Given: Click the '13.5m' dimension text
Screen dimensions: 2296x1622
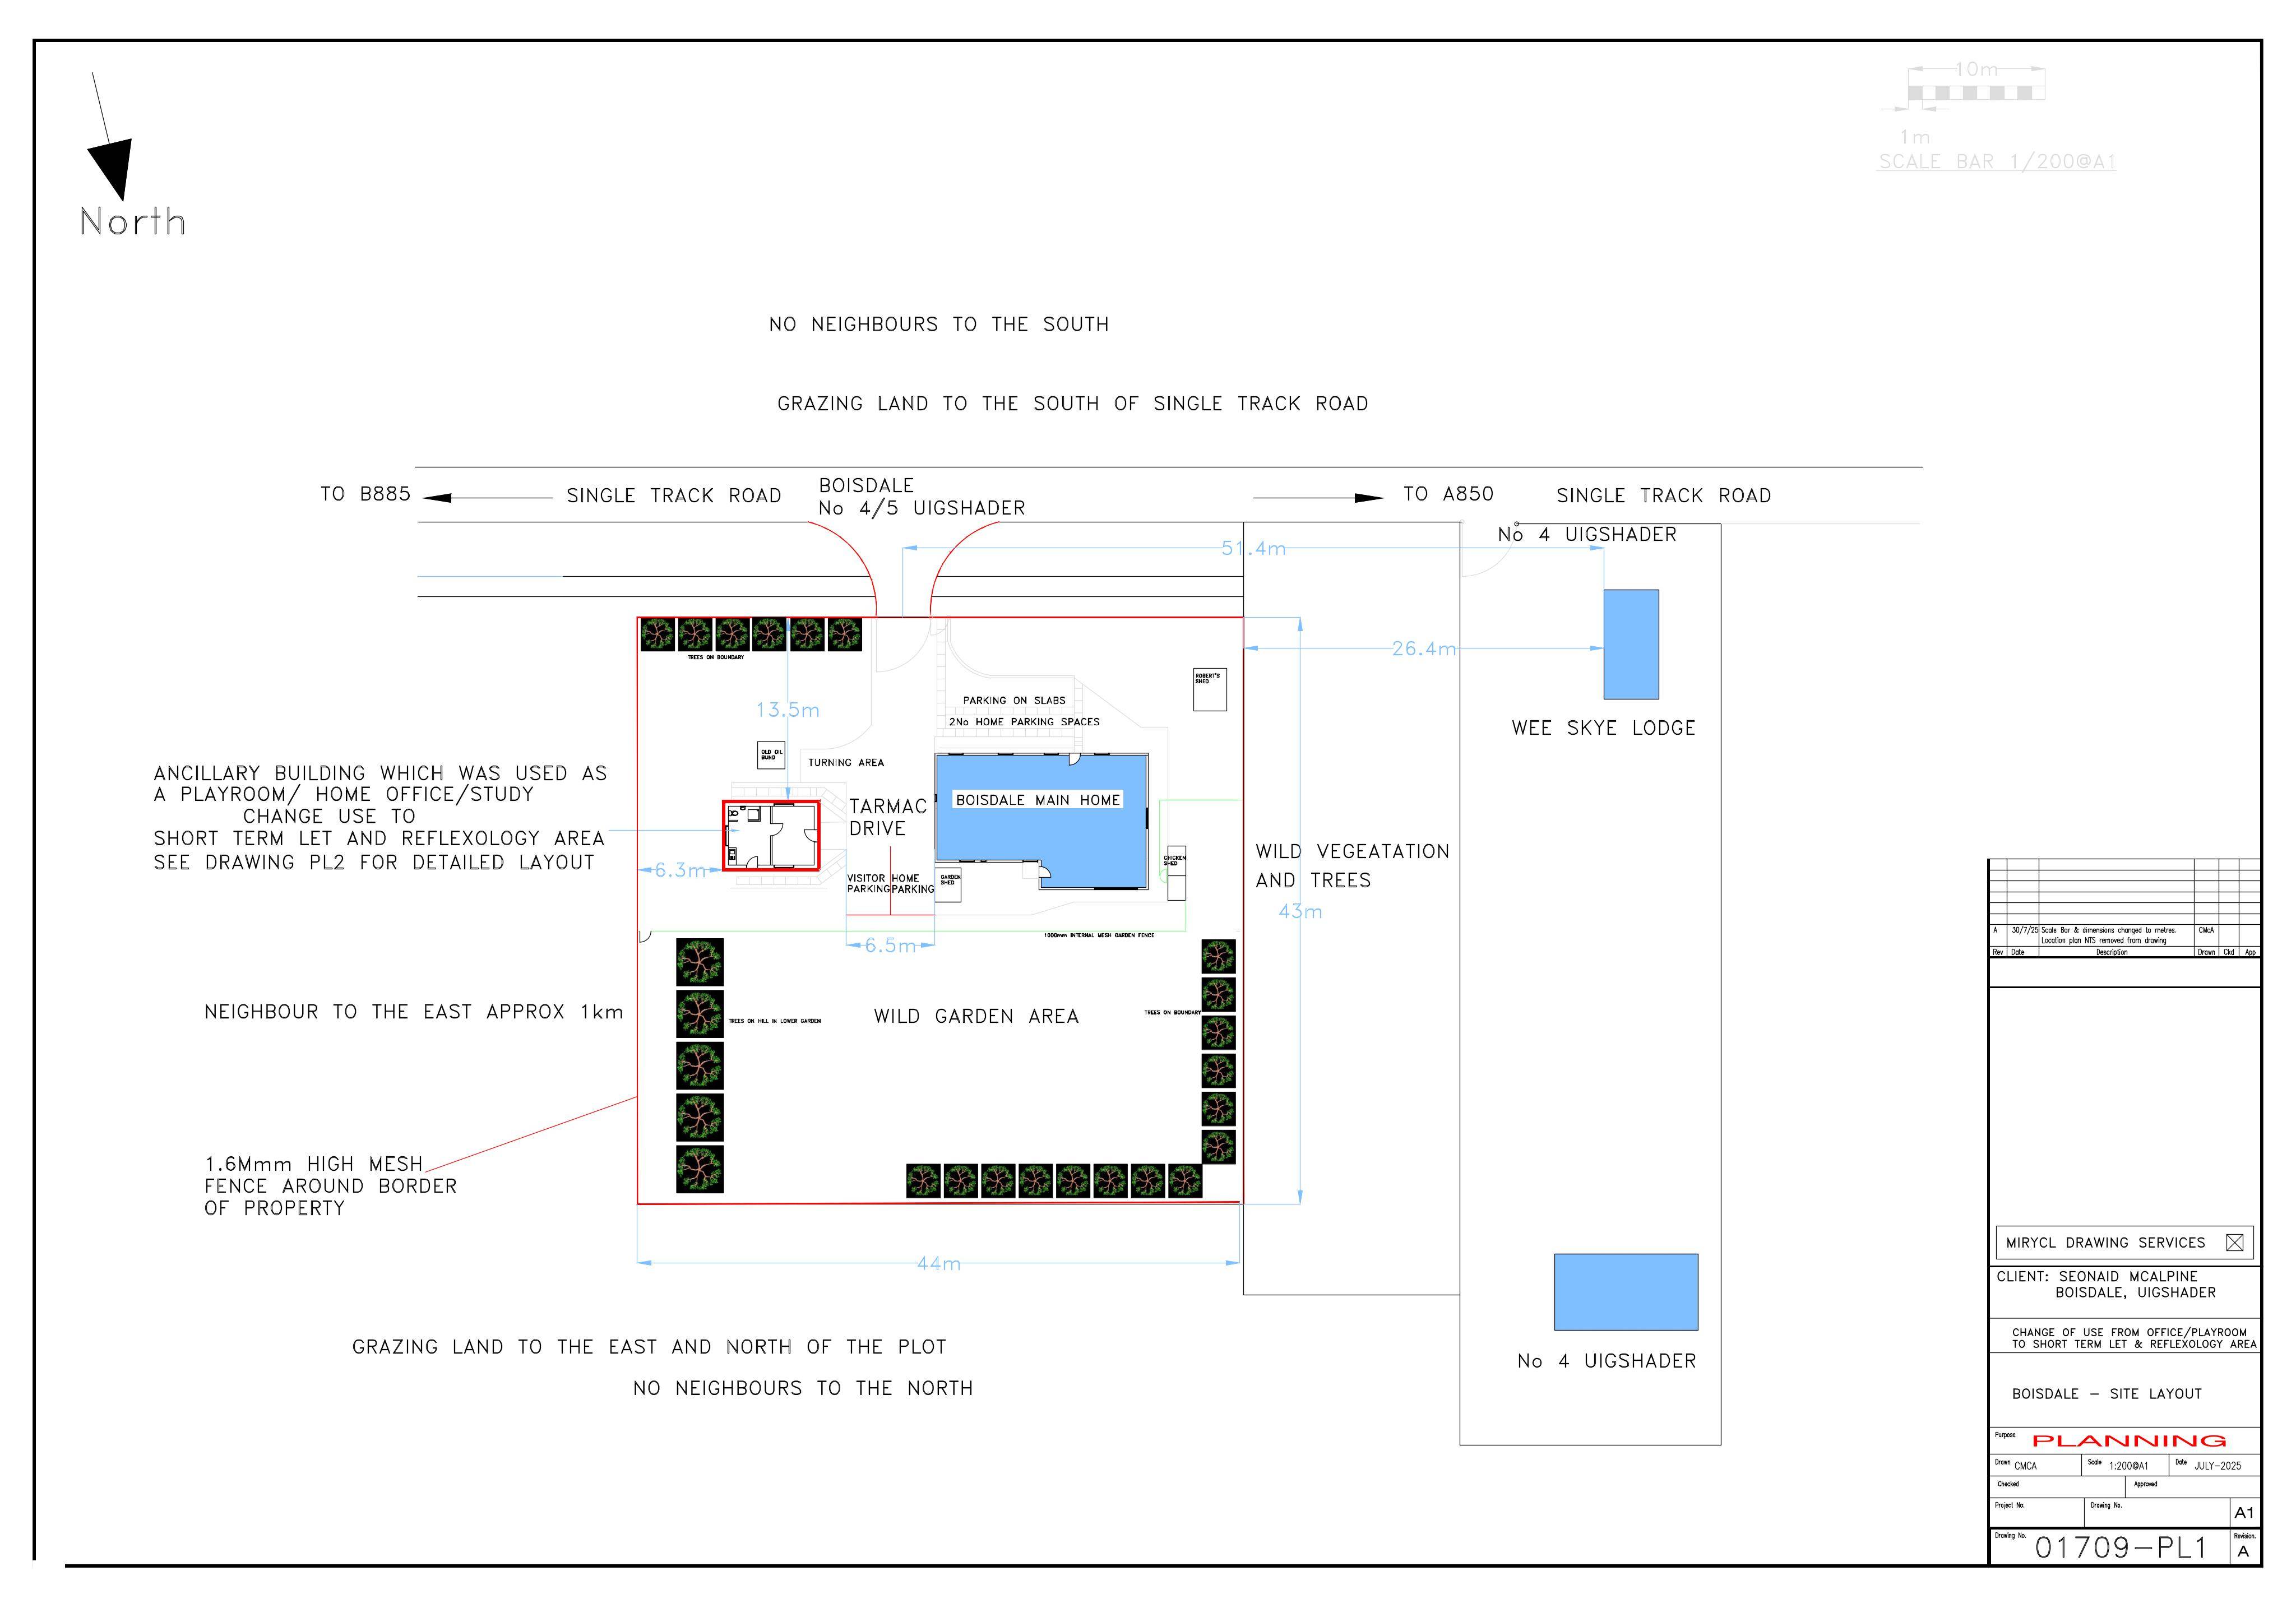Looking at the screenshot, I should pos(787,710).
